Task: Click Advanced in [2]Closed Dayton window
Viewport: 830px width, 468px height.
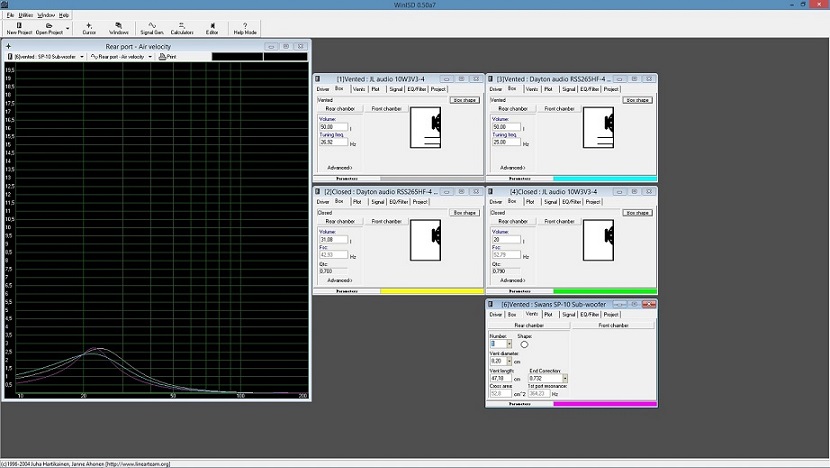Action: (x=339, y=281)
